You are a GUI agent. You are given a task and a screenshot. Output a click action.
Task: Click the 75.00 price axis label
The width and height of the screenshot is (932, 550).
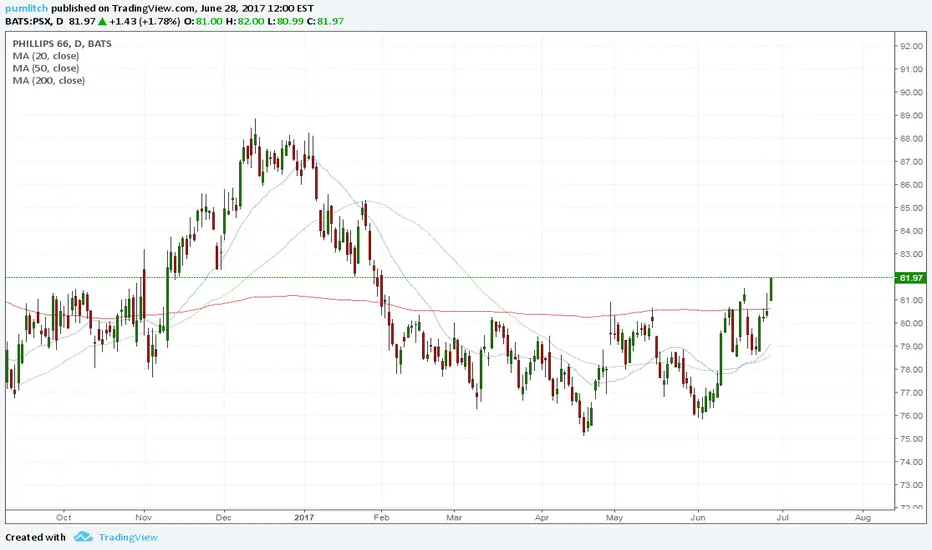[x=911, y=439]
